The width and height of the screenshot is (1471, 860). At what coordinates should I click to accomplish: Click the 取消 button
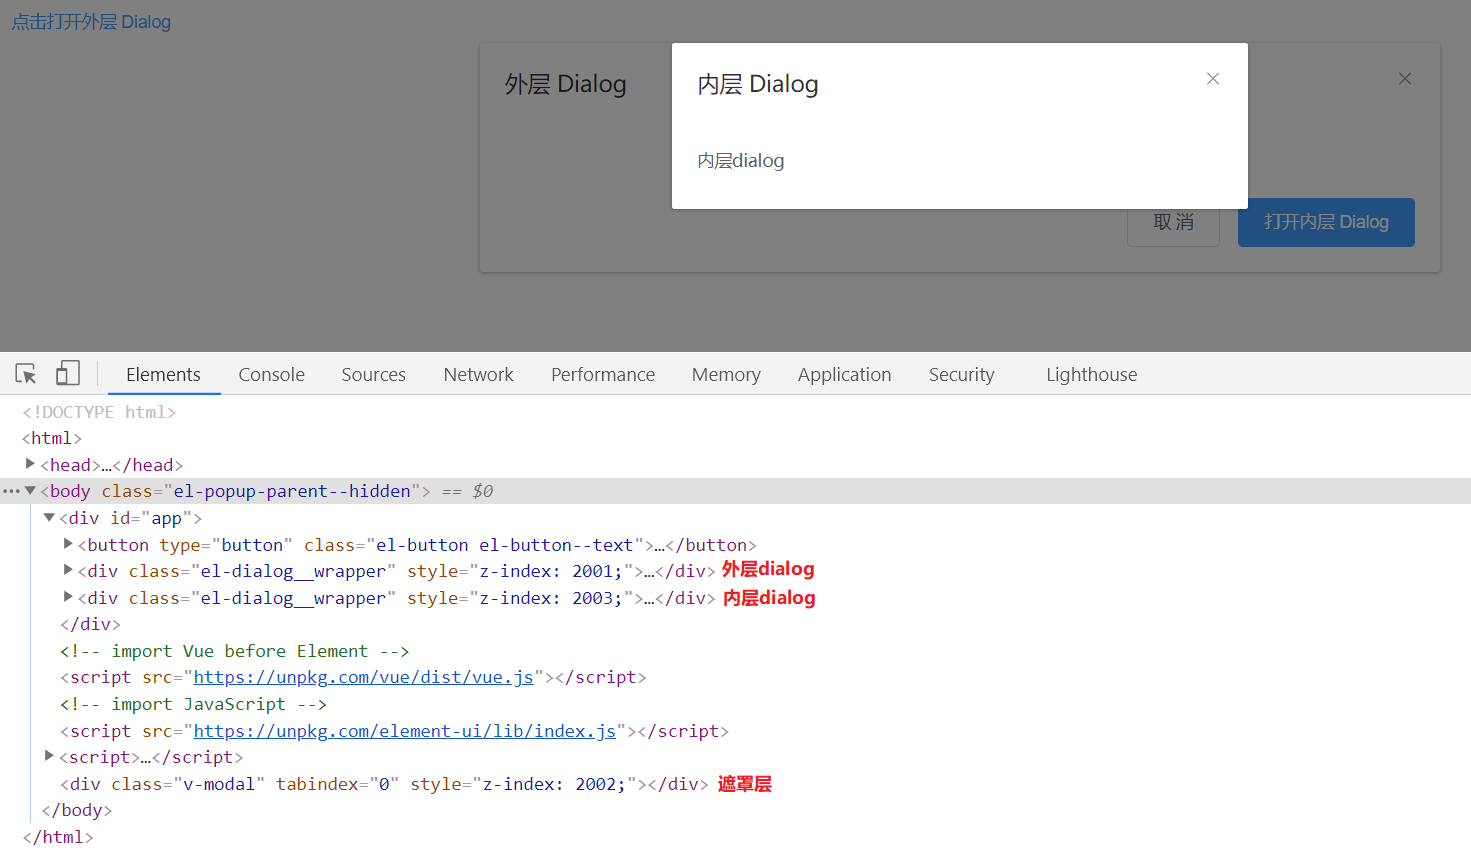tap(1173, 222)
